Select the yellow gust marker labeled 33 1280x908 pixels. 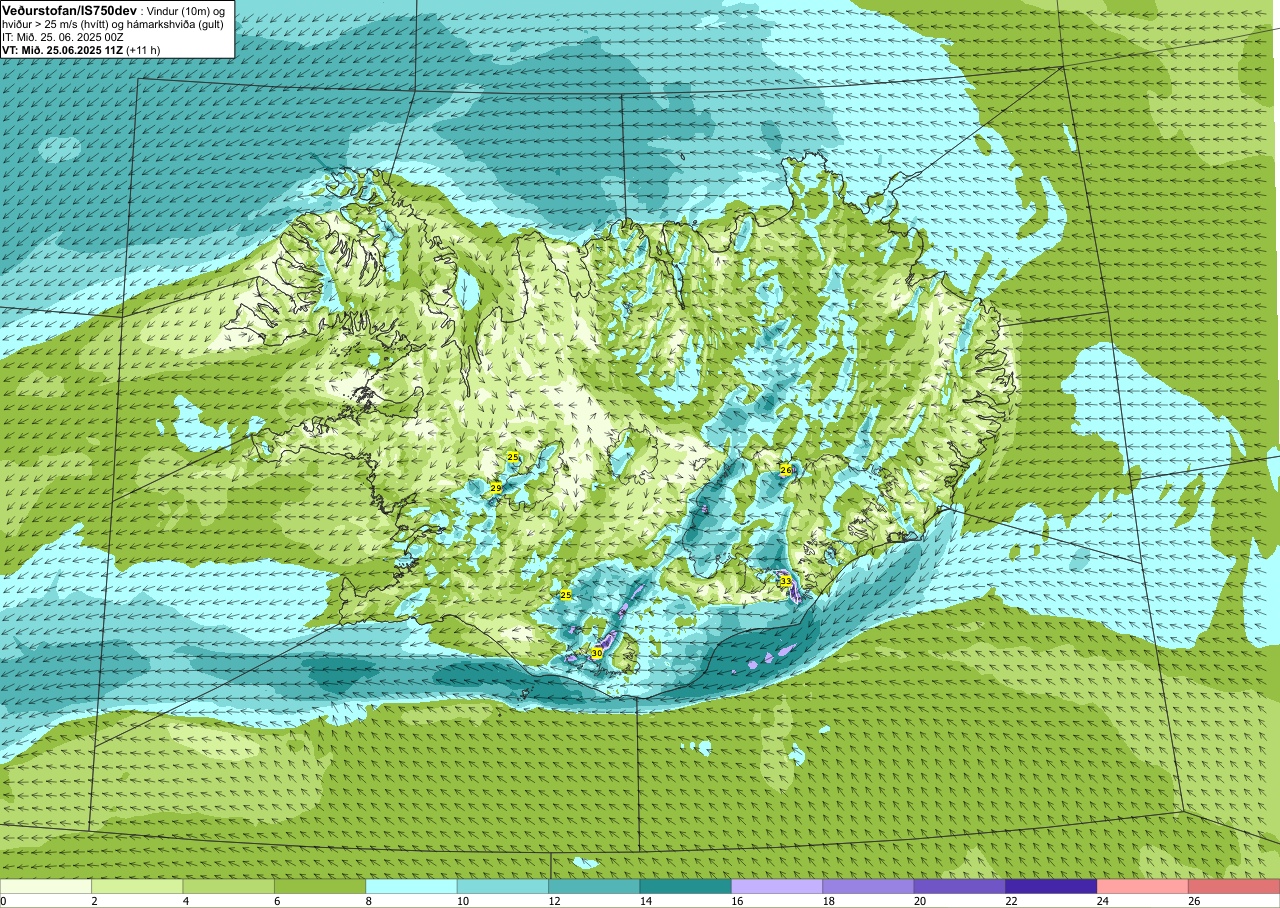[x=786, y=581]
